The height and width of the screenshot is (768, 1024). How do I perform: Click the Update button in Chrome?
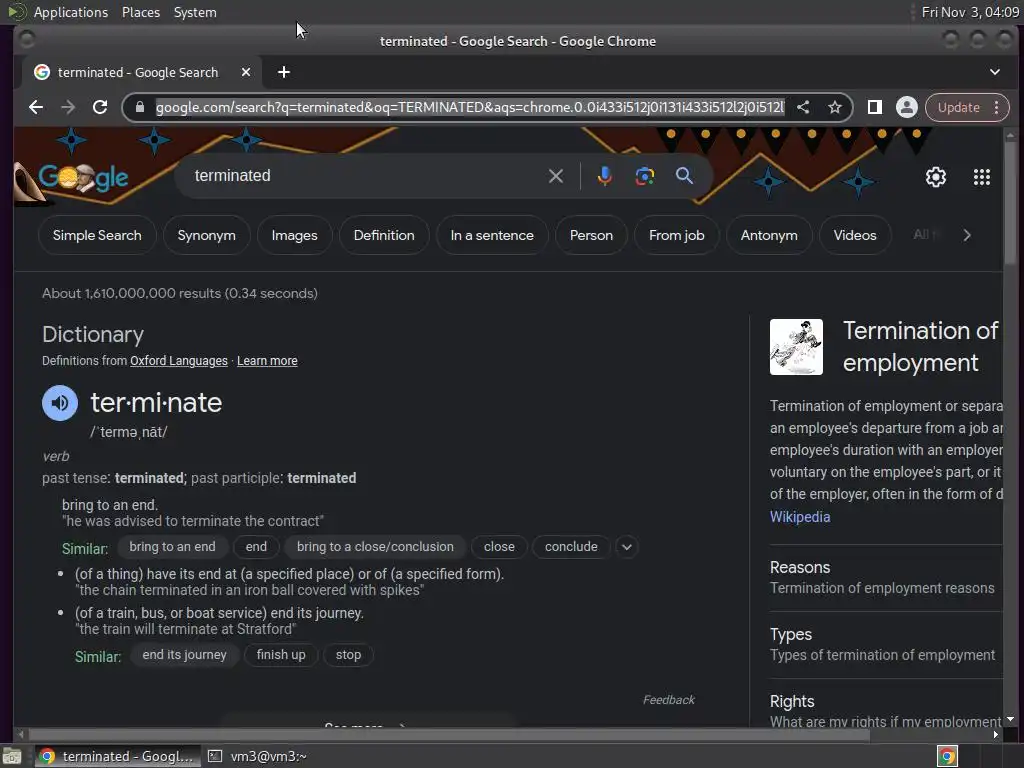click(x=958, y=107)
